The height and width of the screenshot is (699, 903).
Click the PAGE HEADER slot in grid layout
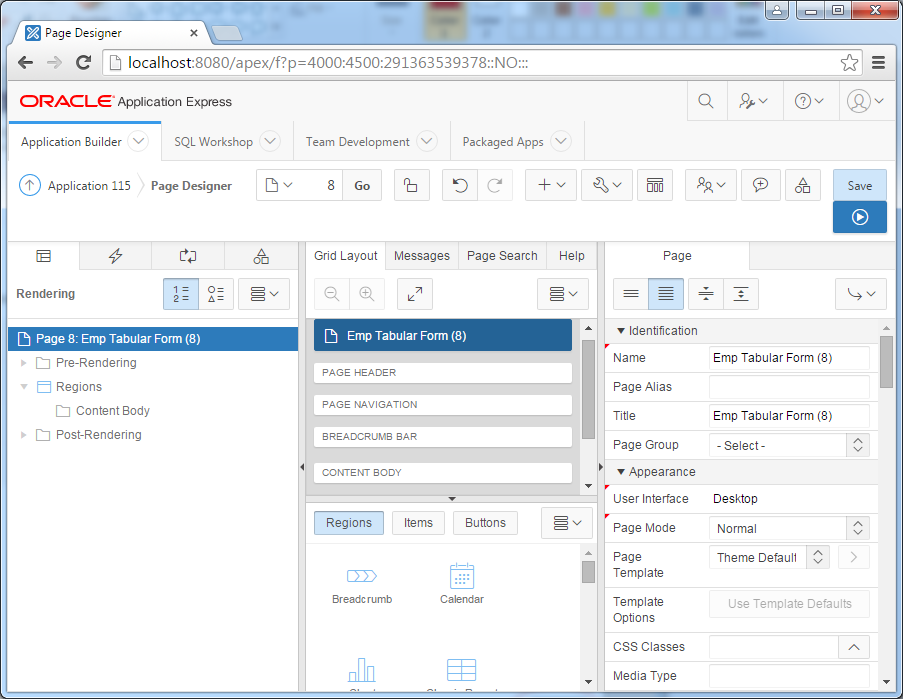click(x=442, y=373)
